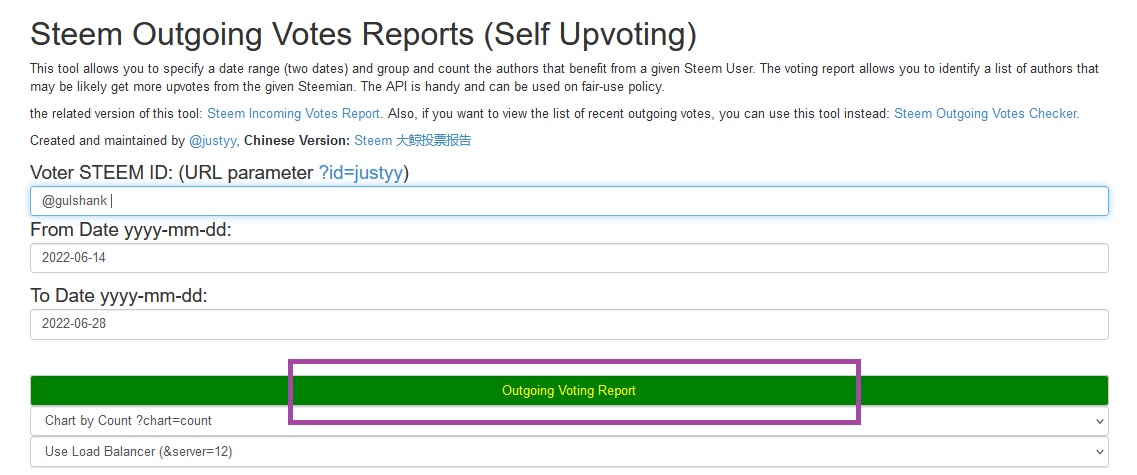Click the Steem Outgoing Votes Reports page heading

pyautogui.click(x=363, y=35)
